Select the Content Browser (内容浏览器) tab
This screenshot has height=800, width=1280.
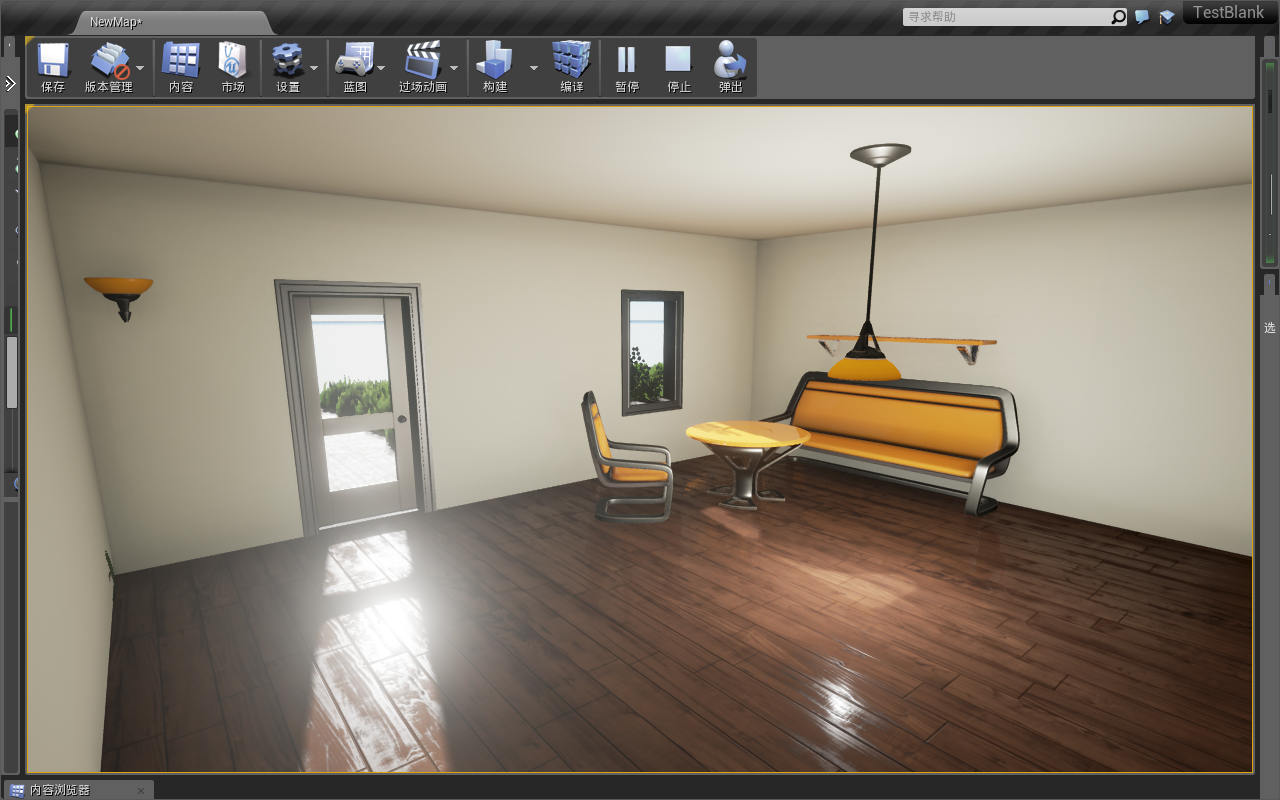click(x=70, y=790)
